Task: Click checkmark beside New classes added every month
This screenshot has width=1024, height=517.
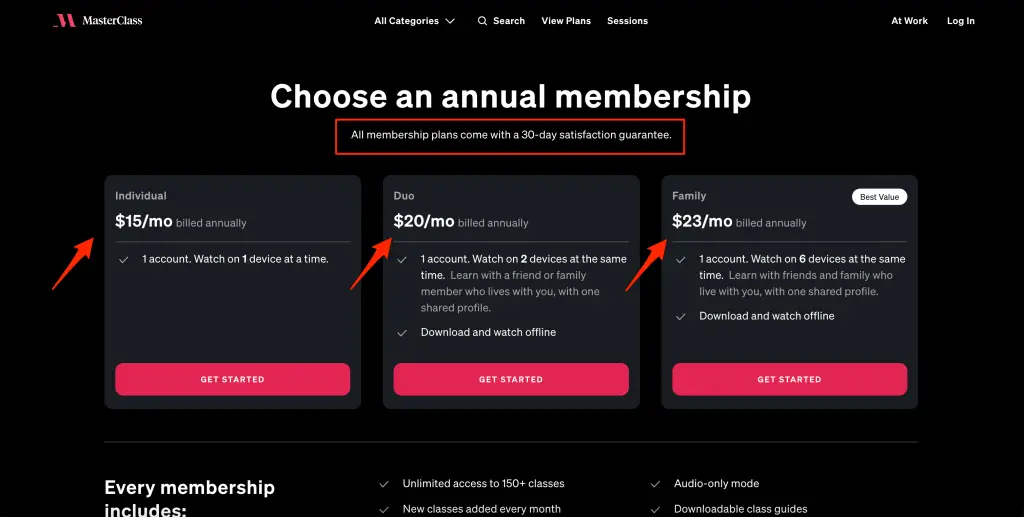Action: pos(384,509)
